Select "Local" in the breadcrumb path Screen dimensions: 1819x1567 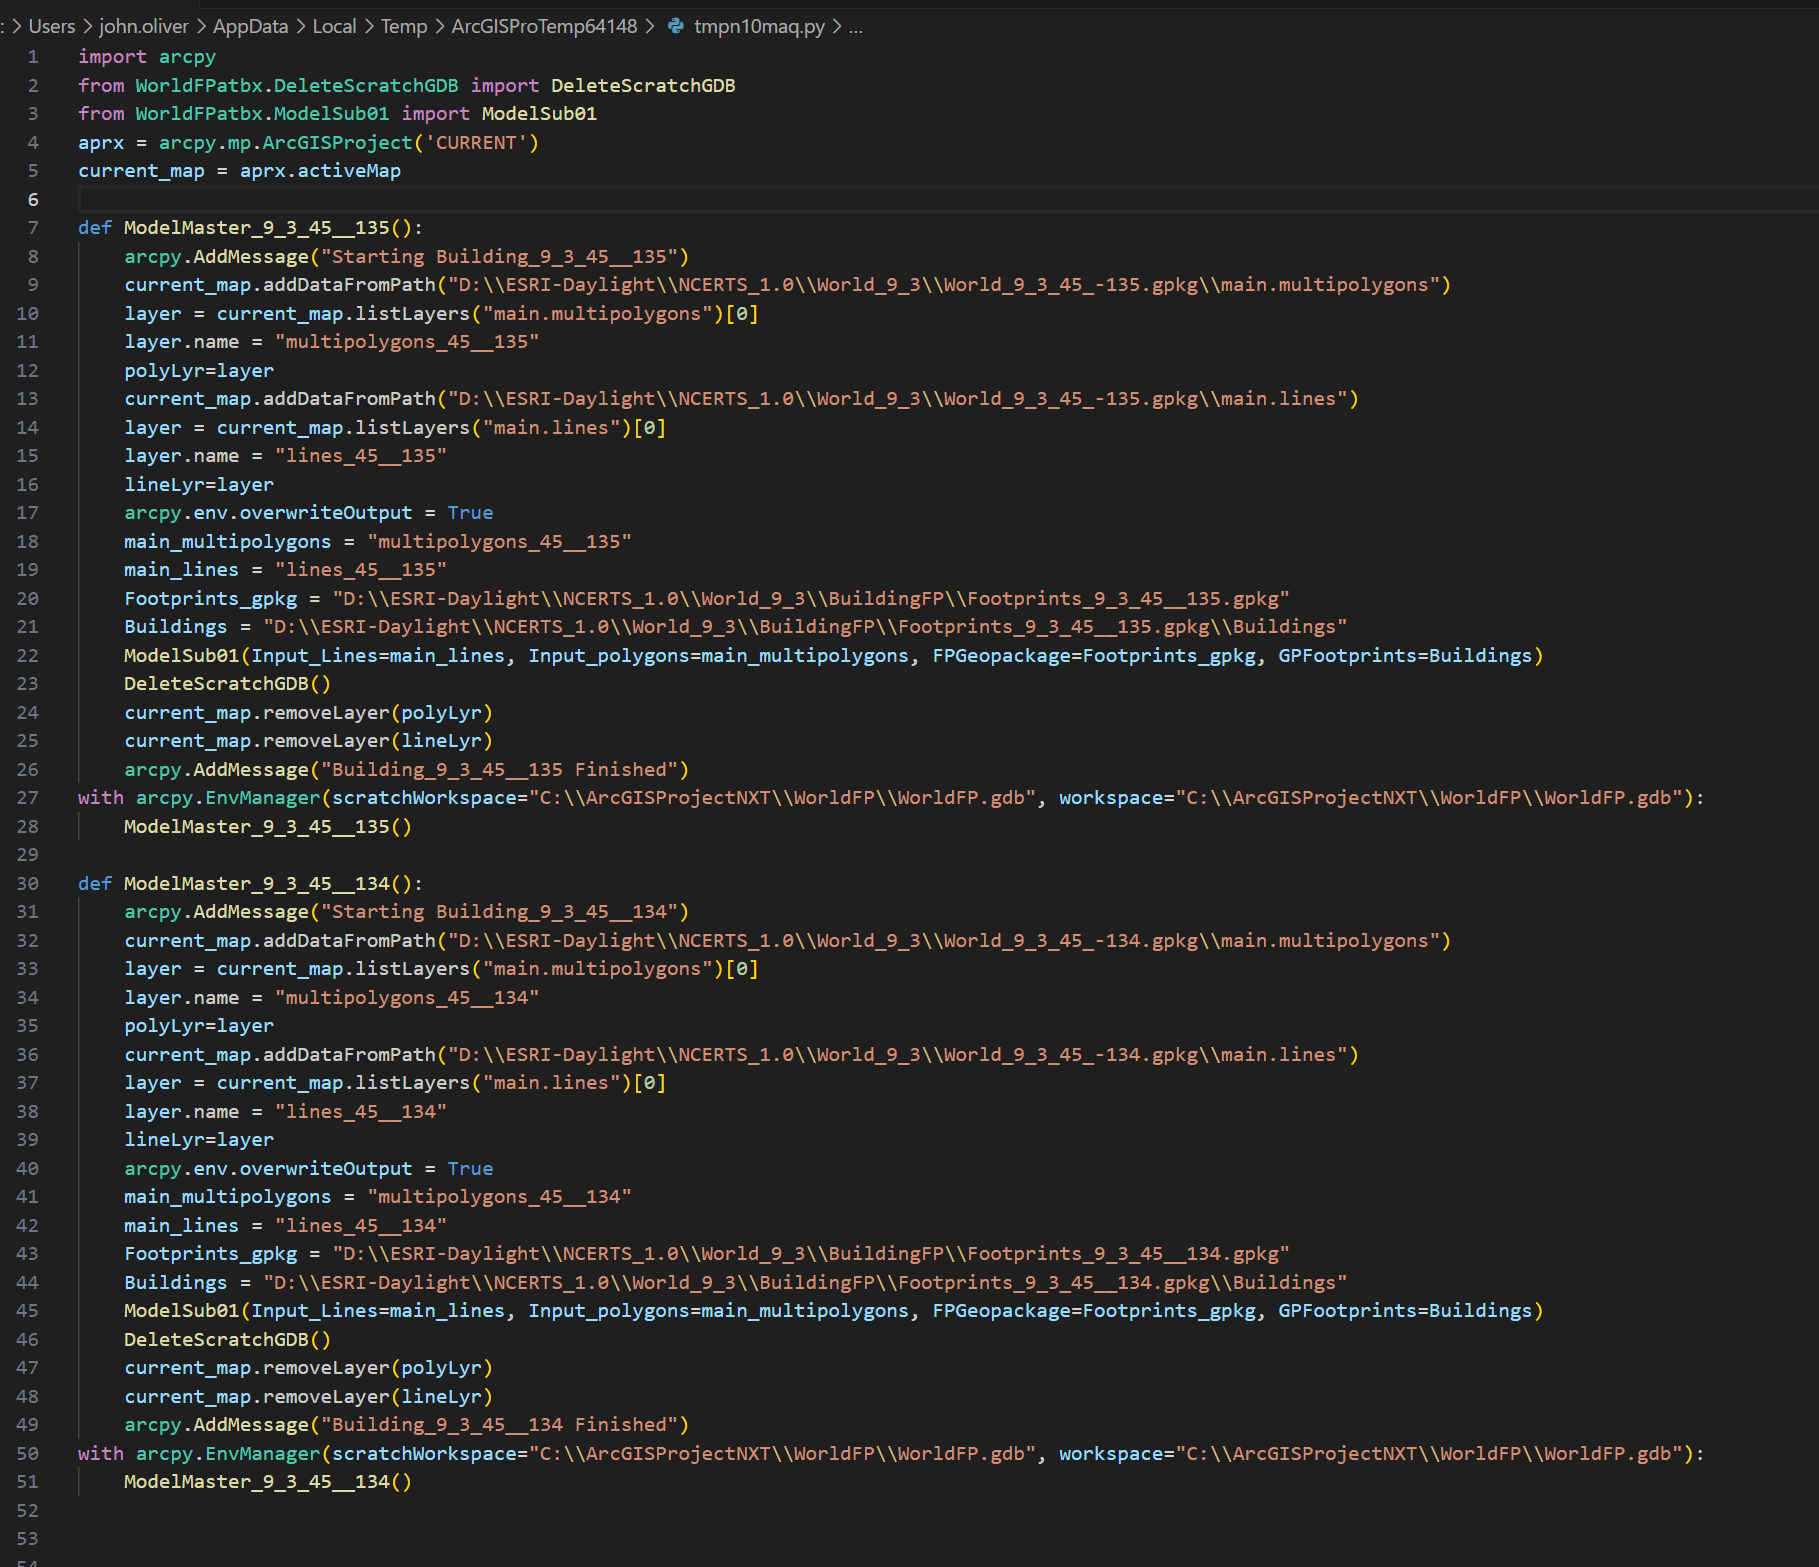pos(334,27)
